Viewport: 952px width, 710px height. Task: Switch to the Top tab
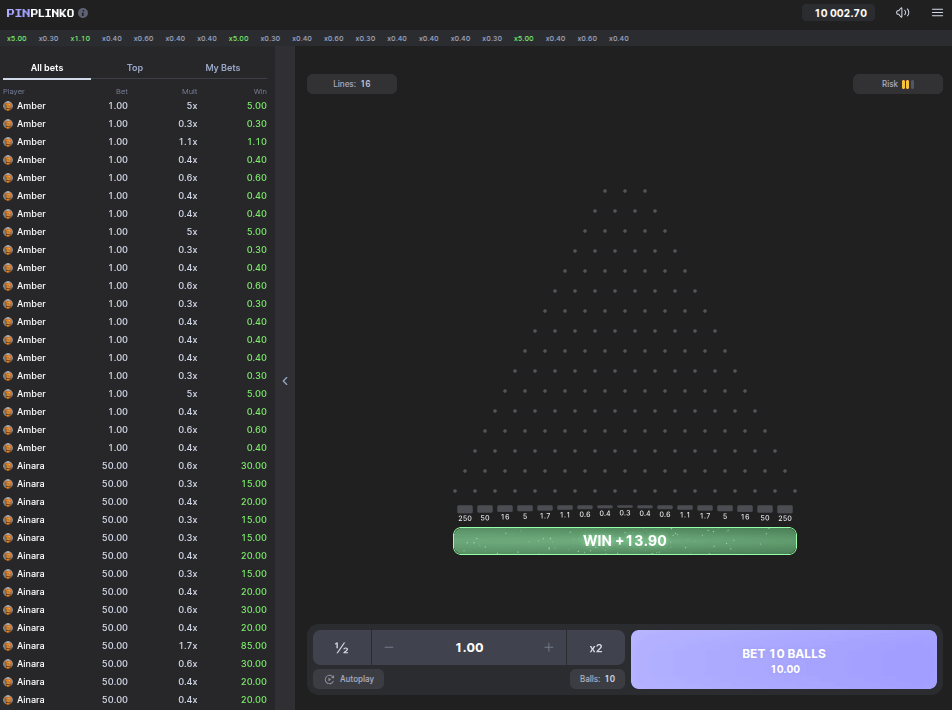coord(135,68)
